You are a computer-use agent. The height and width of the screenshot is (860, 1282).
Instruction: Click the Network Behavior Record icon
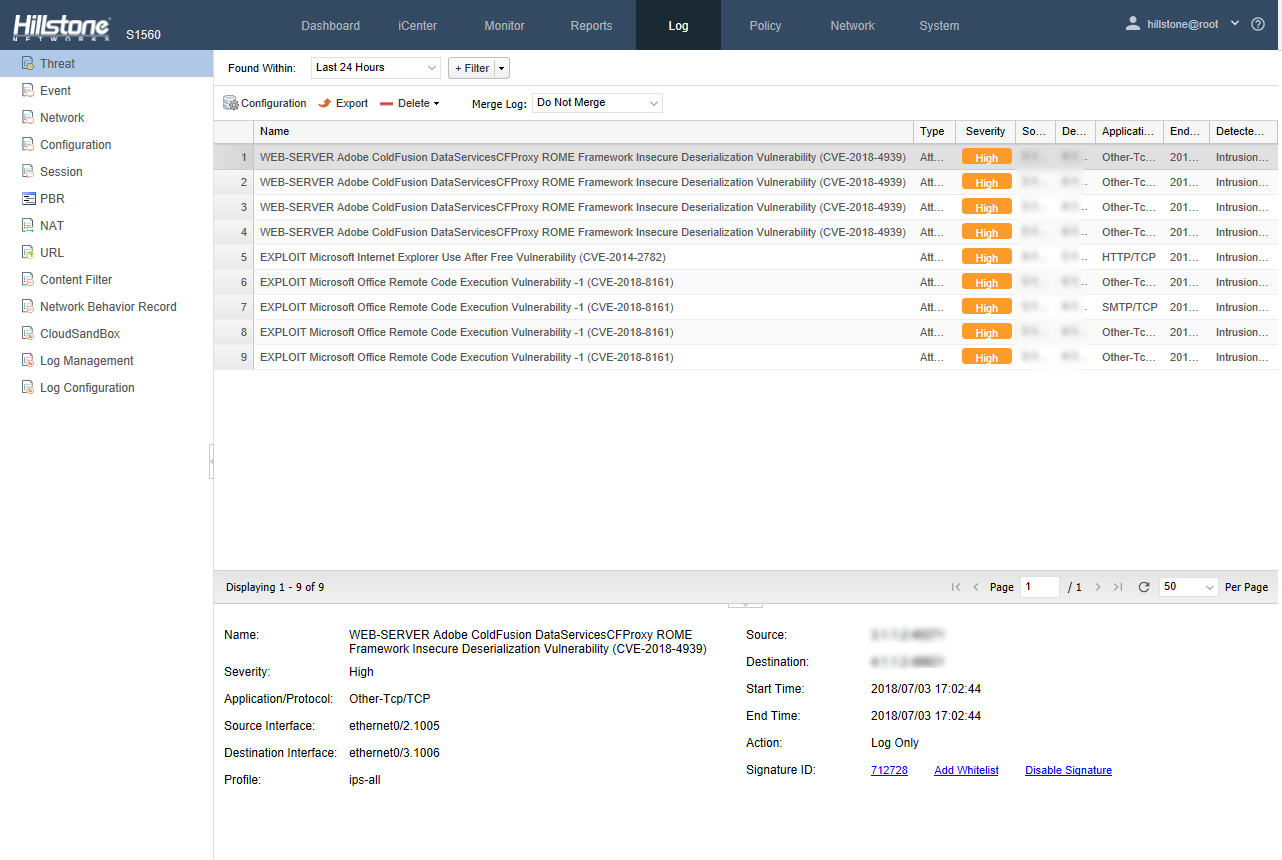(x=28, y=306)
